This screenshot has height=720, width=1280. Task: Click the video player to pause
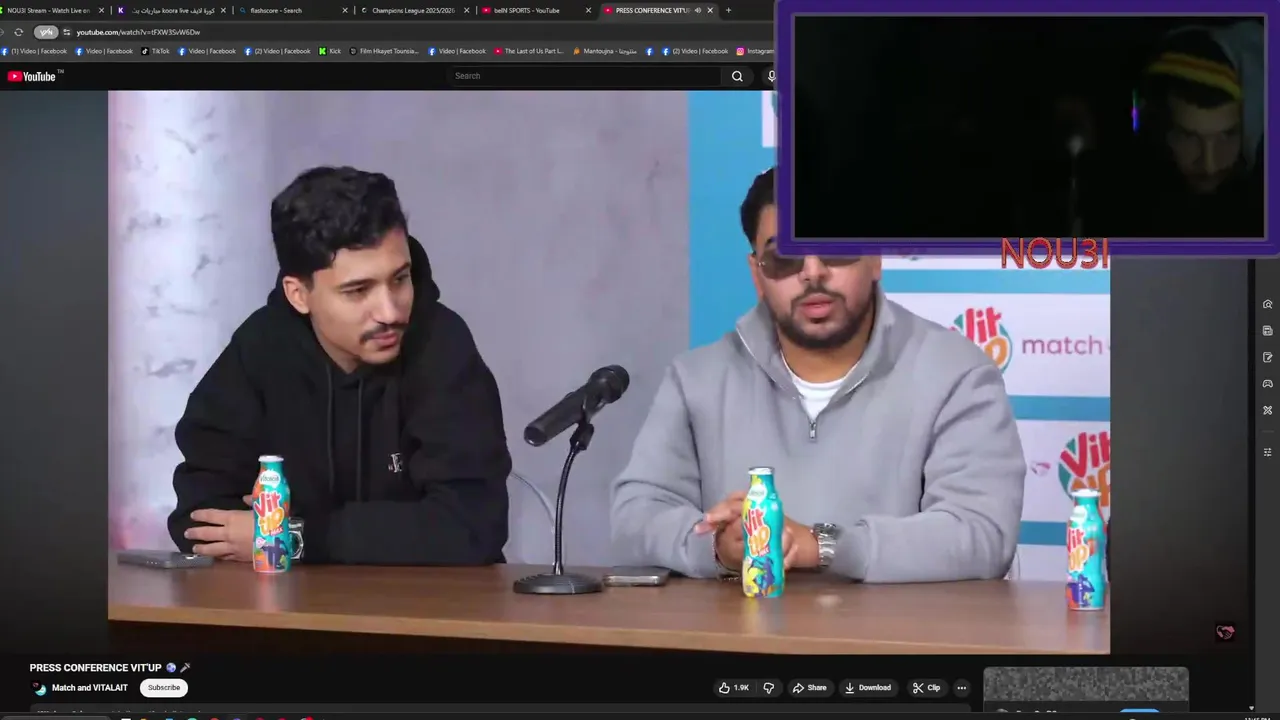609,372
